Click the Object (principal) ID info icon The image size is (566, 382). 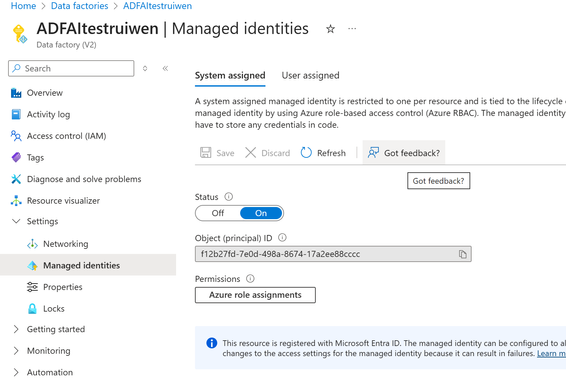click(282, 238)
